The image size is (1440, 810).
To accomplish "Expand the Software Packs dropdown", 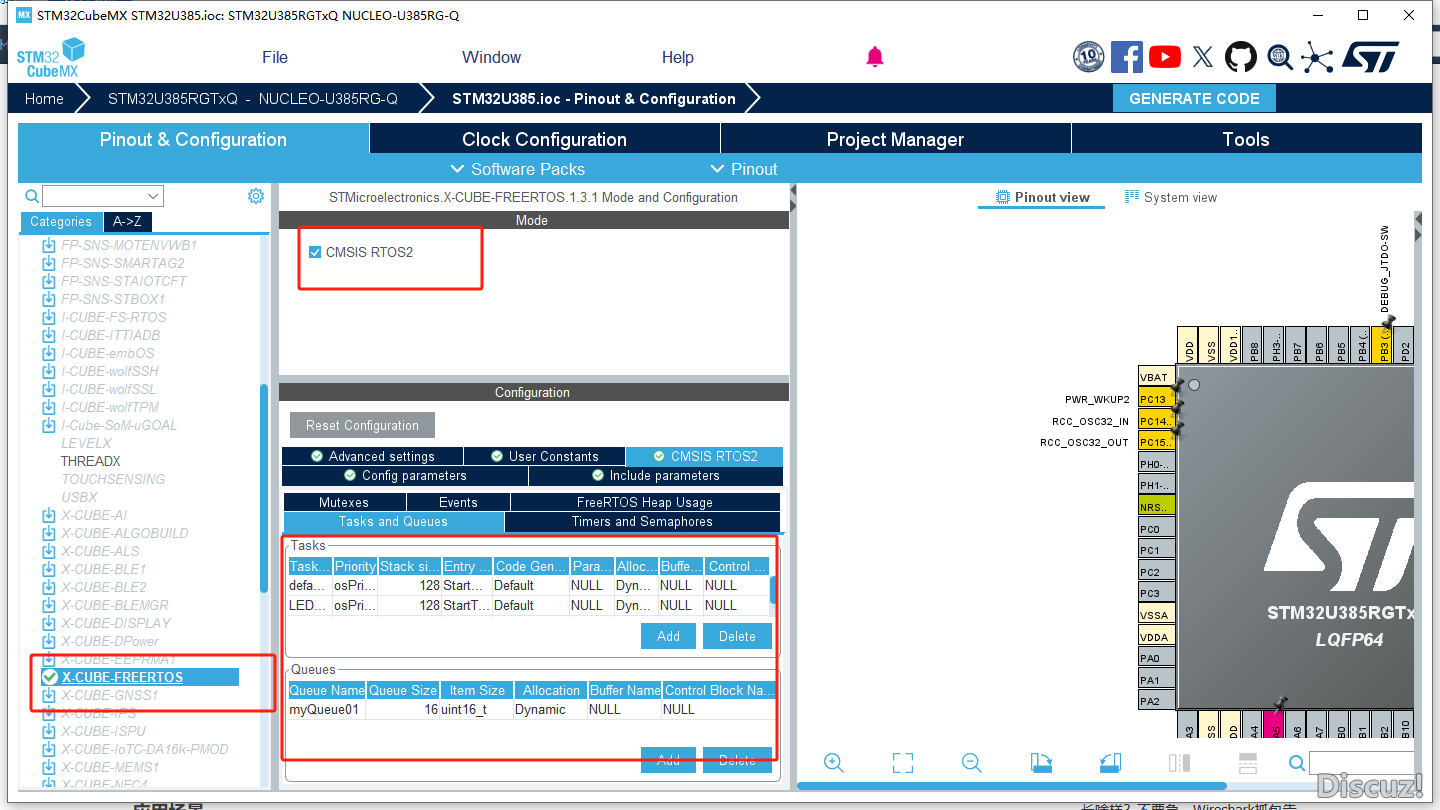I will click(518, 169).
